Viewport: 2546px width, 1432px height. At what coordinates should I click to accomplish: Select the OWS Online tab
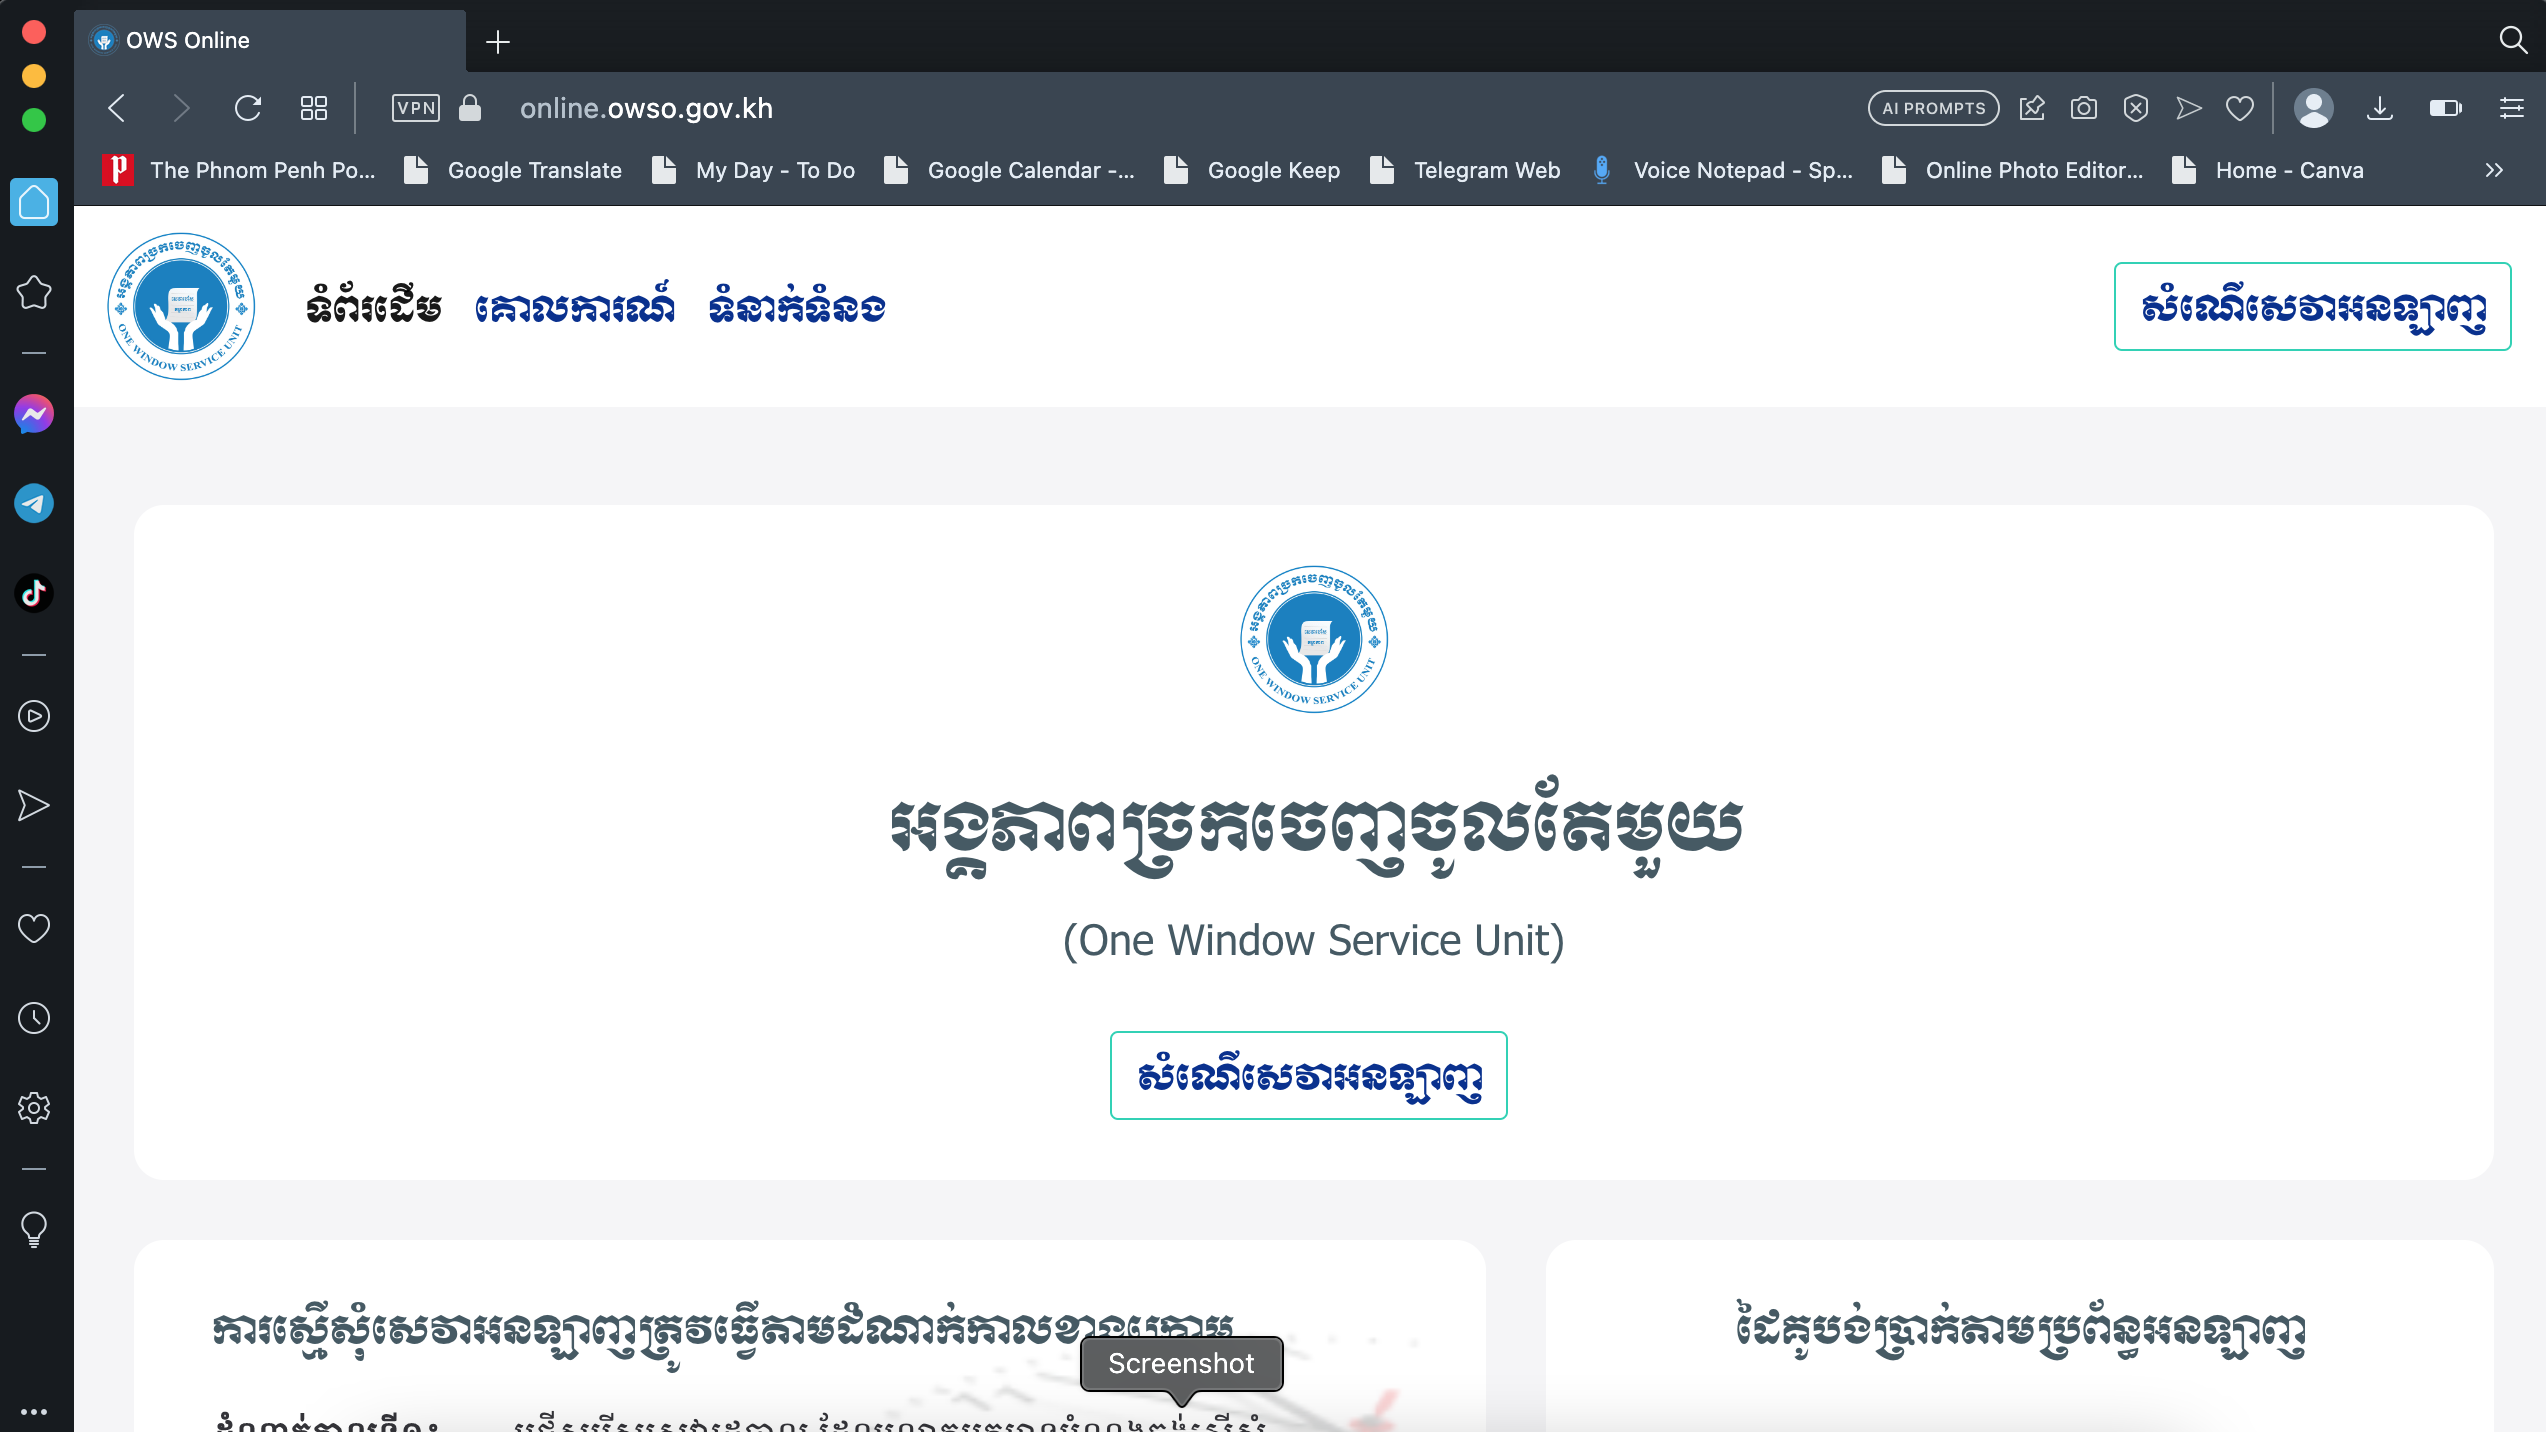[x=270, y=40]
